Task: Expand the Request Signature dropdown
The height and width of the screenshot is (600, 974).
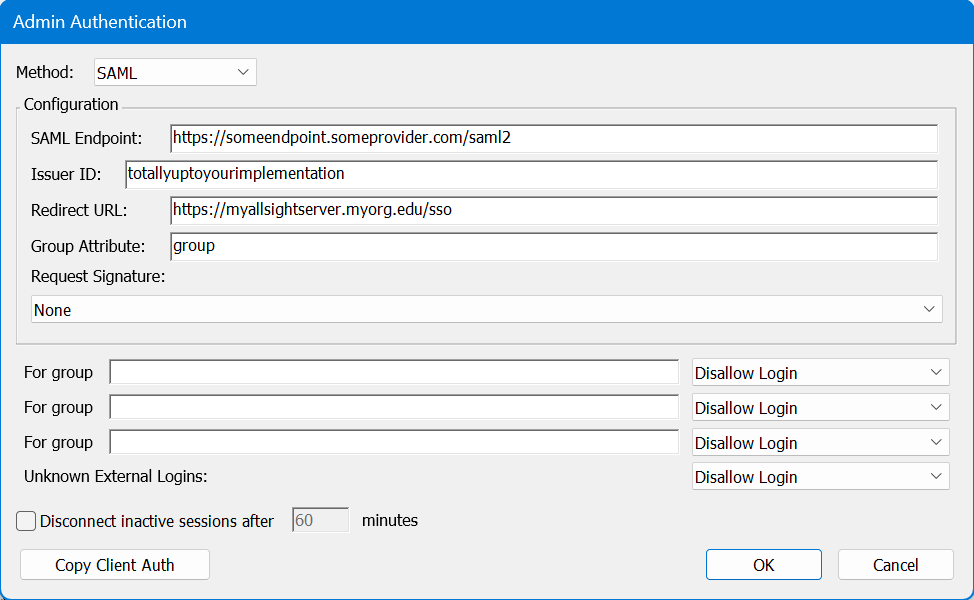Action: click(486, 310)
